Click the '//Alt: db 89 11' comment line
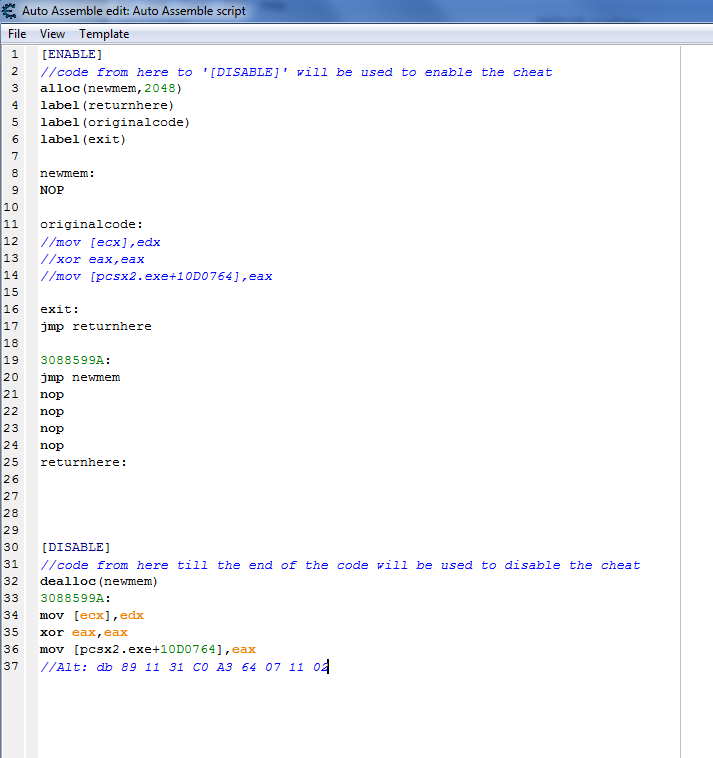 183,666
